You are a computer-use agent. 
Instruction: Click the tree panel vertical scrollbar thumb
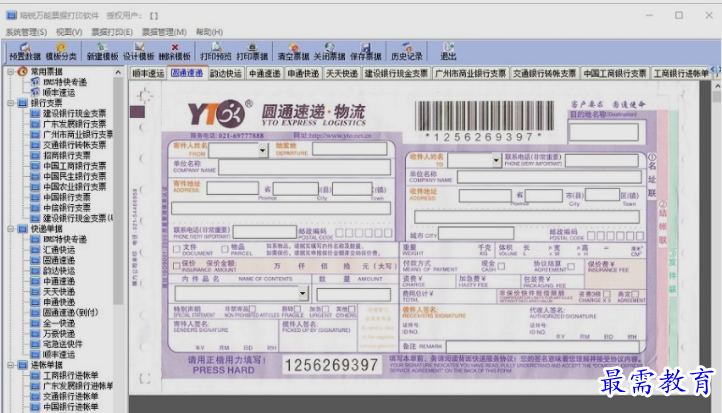click(x=118, y=191)
